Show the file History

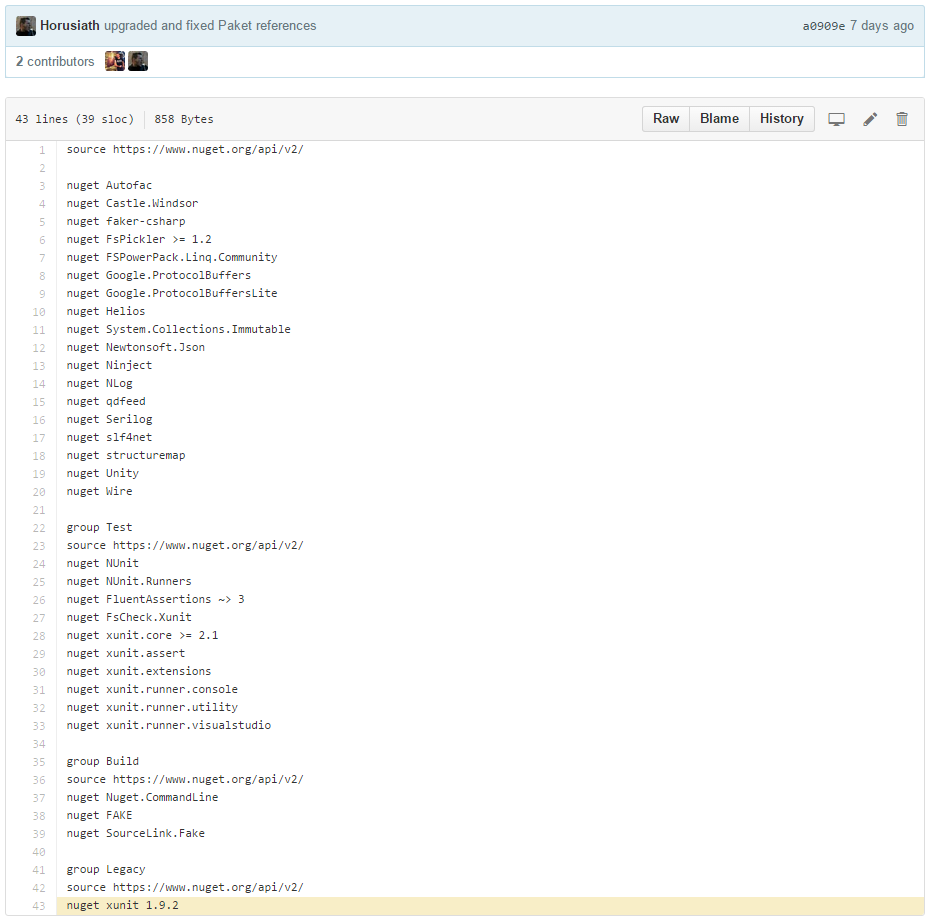click(x=781, y=118)
